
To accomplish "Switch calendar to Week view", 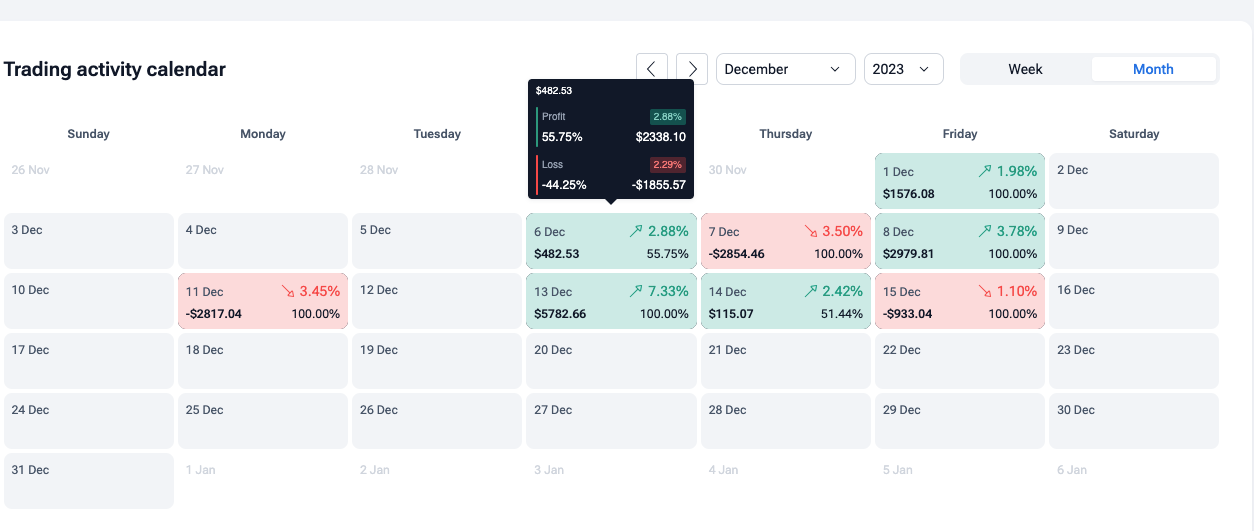I will click(1025, 69).
